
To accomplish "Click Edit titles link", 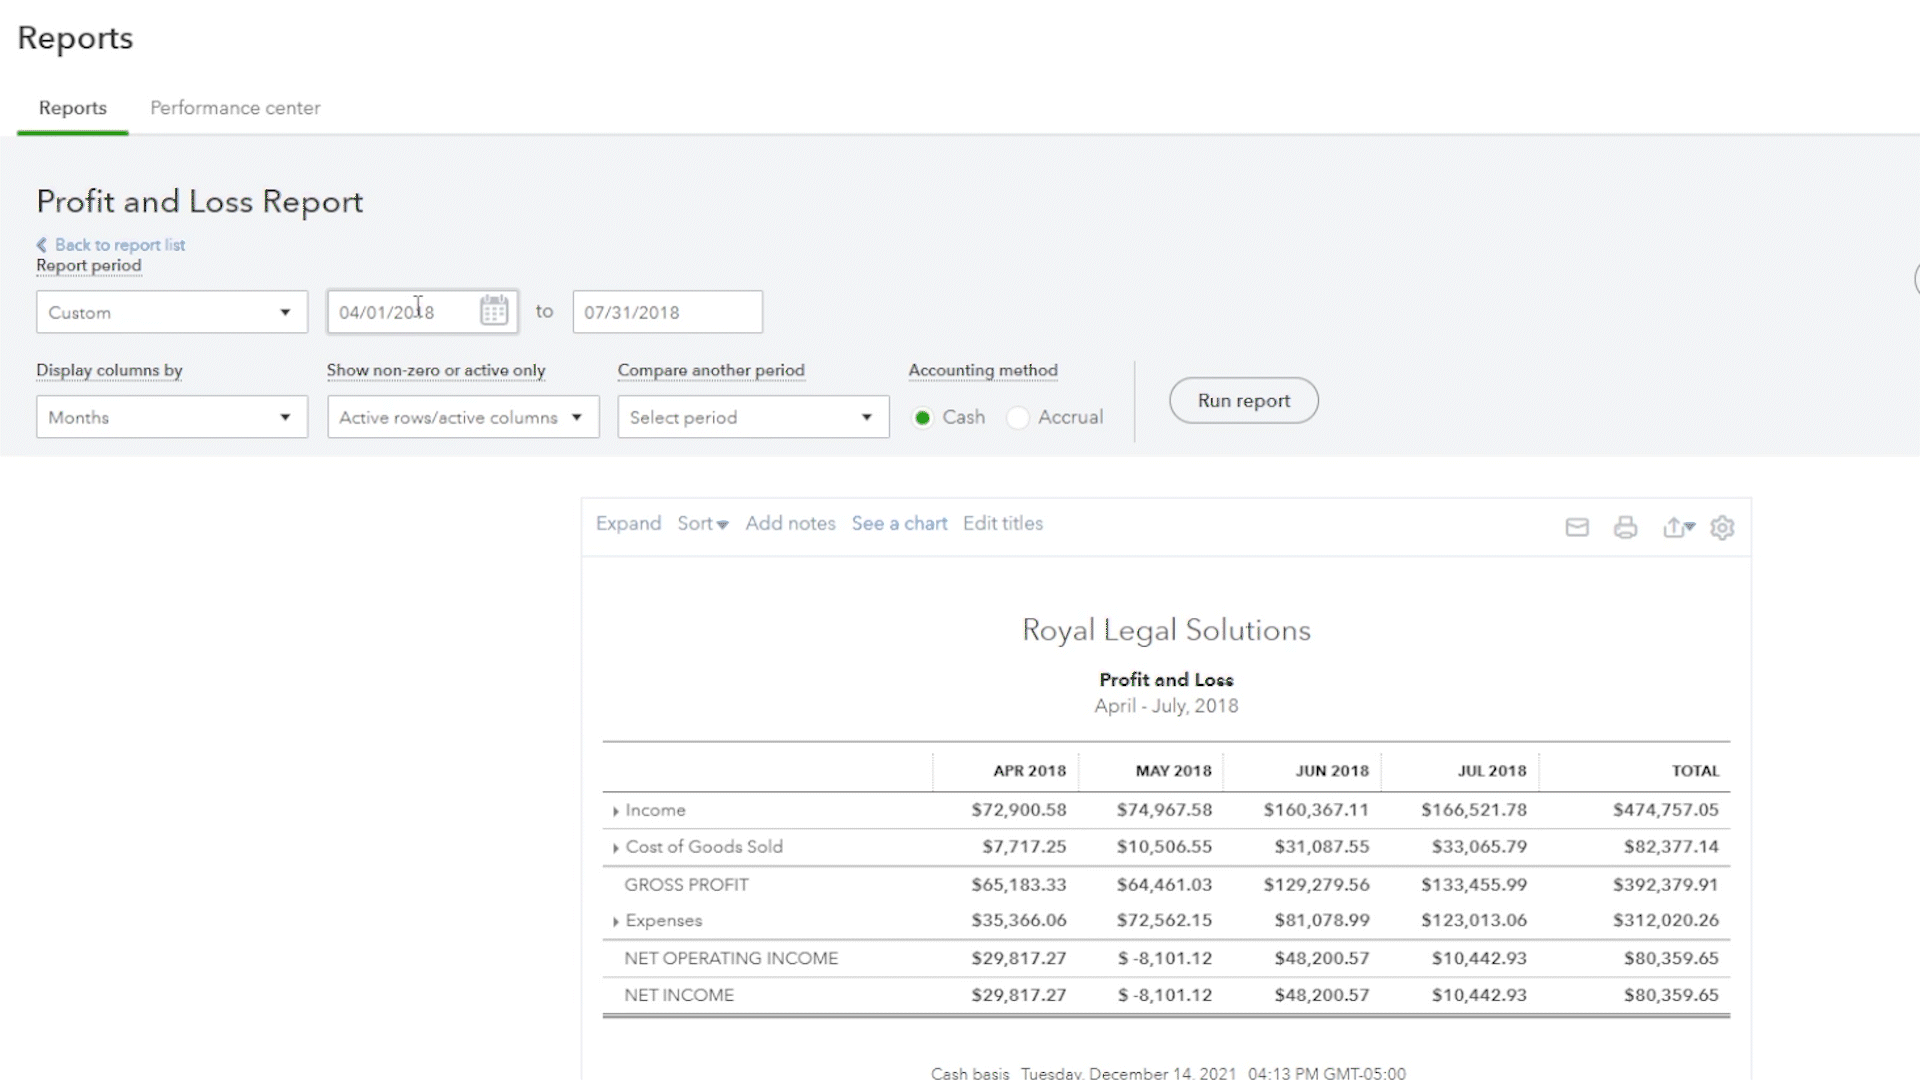I will [x=1003, y=523].
